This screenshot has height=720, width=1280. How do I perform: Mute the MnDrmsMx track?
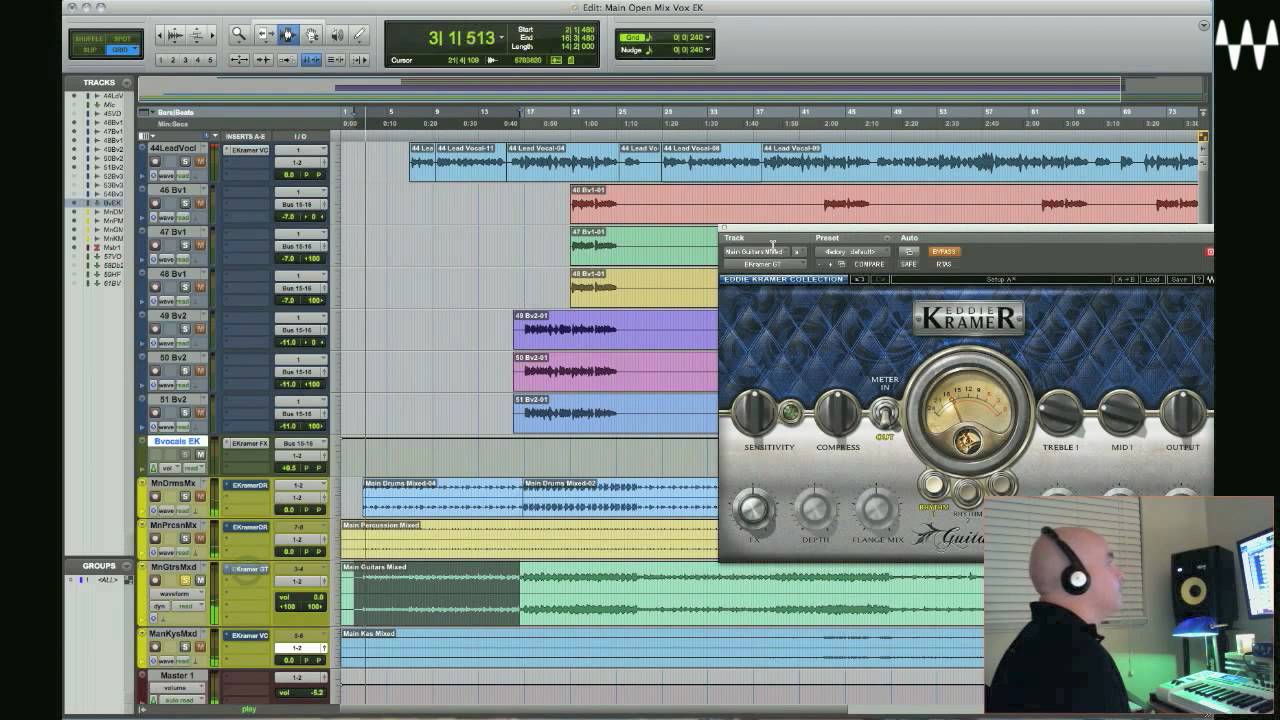click(200, 497)
